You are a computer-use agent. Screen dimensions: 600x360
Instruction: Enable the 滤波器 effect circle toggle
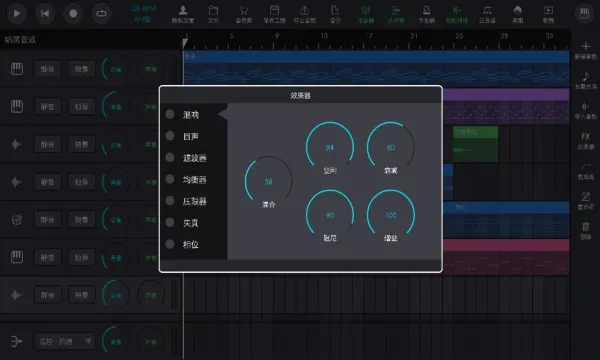tap(170, 157)
